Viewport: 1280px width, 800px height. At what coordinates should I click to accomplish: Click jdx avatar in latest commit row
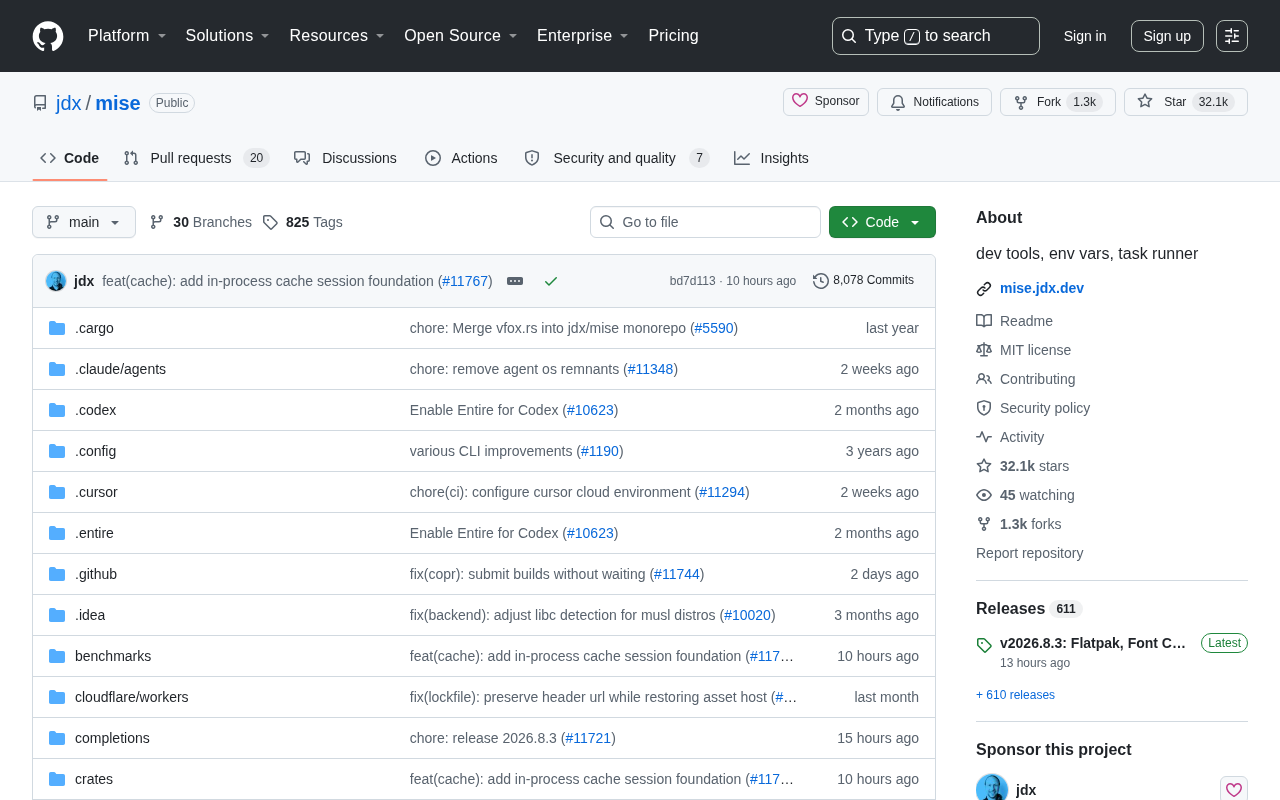(56, 281)
